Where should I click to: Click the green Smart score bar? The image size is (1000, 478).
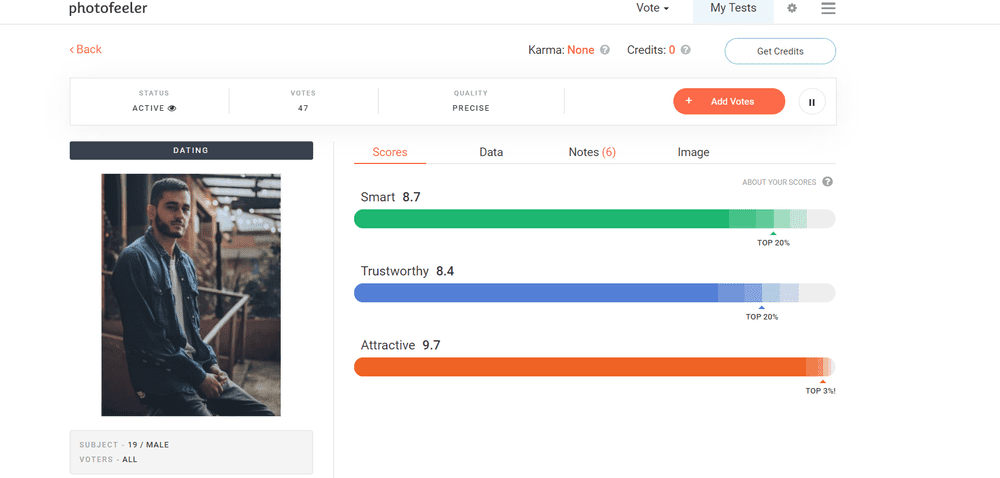point(594,219)
